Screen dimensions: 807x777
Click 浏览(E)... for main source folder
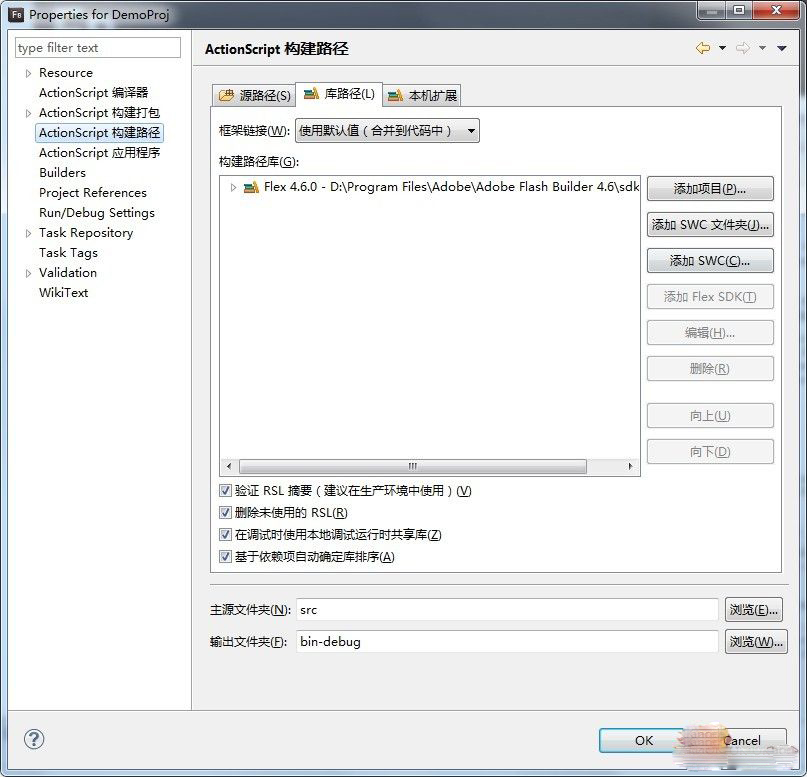pos(754,610)
